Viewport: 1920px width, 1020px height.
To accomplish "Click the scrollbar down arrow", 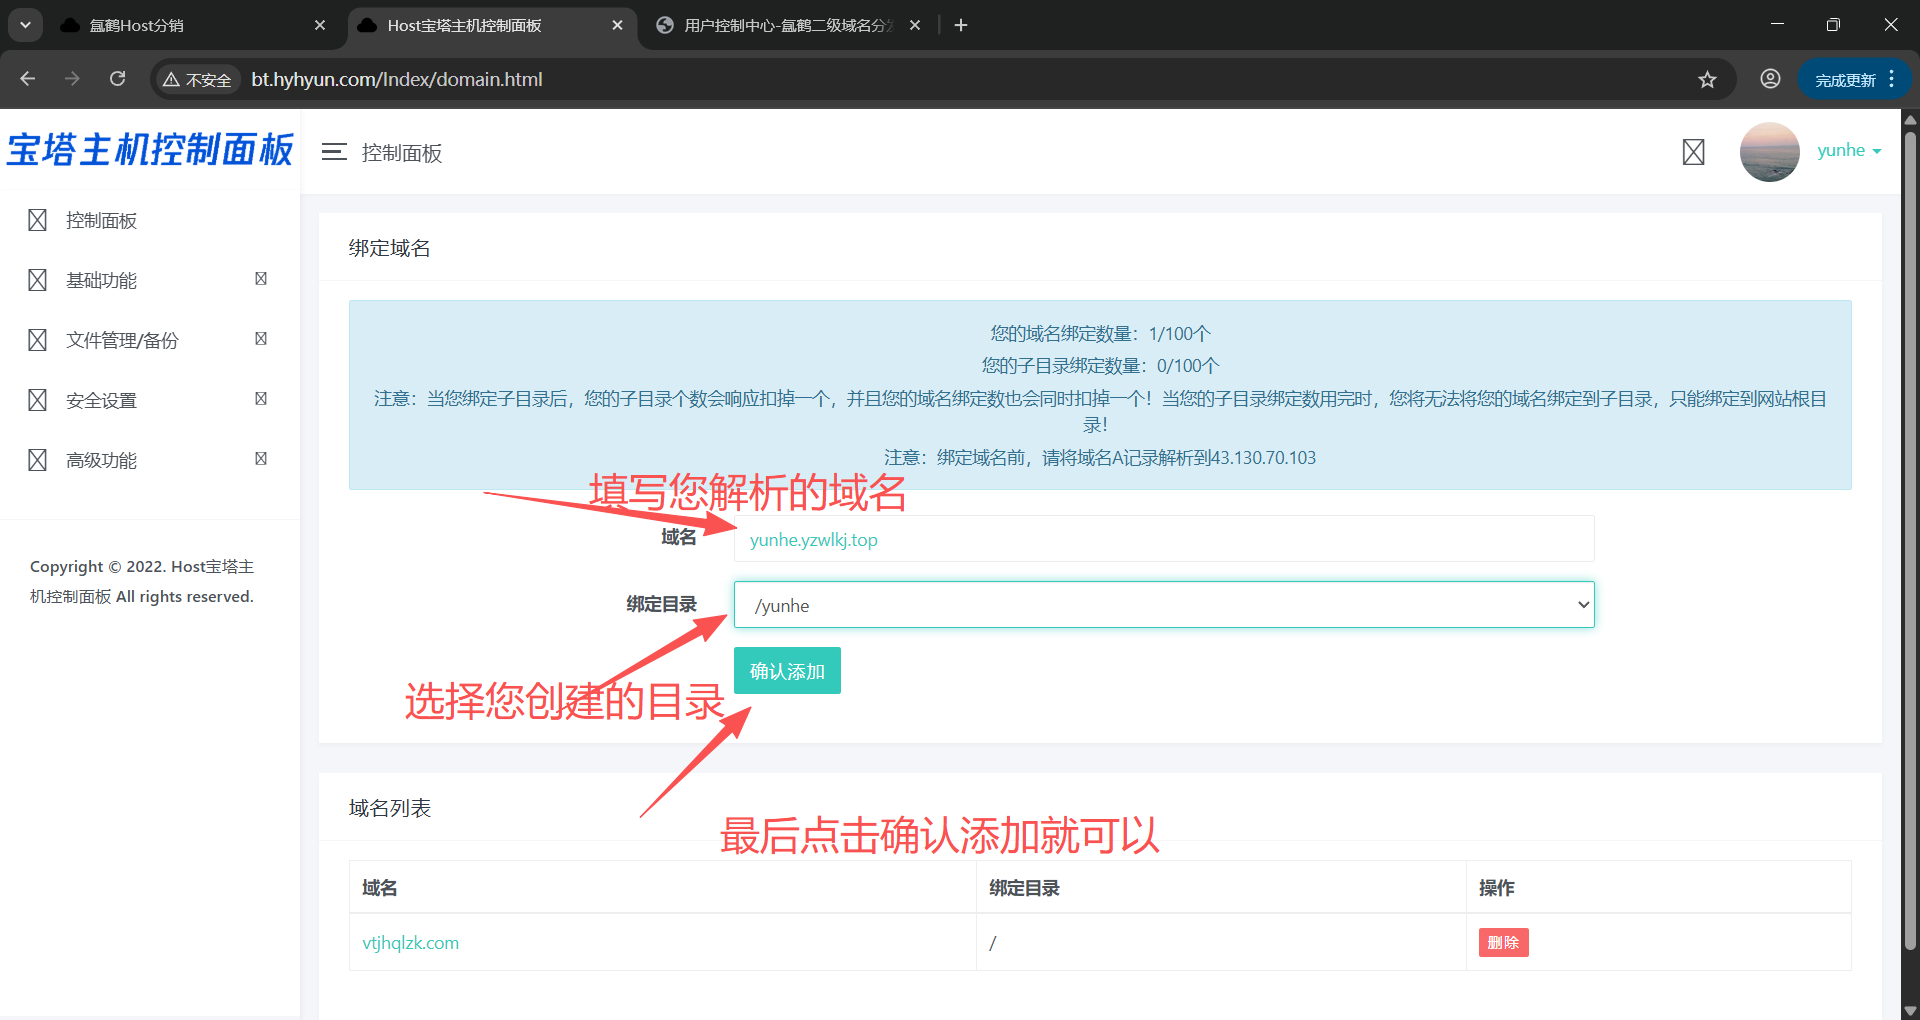I will (x=1910, y=1011).
